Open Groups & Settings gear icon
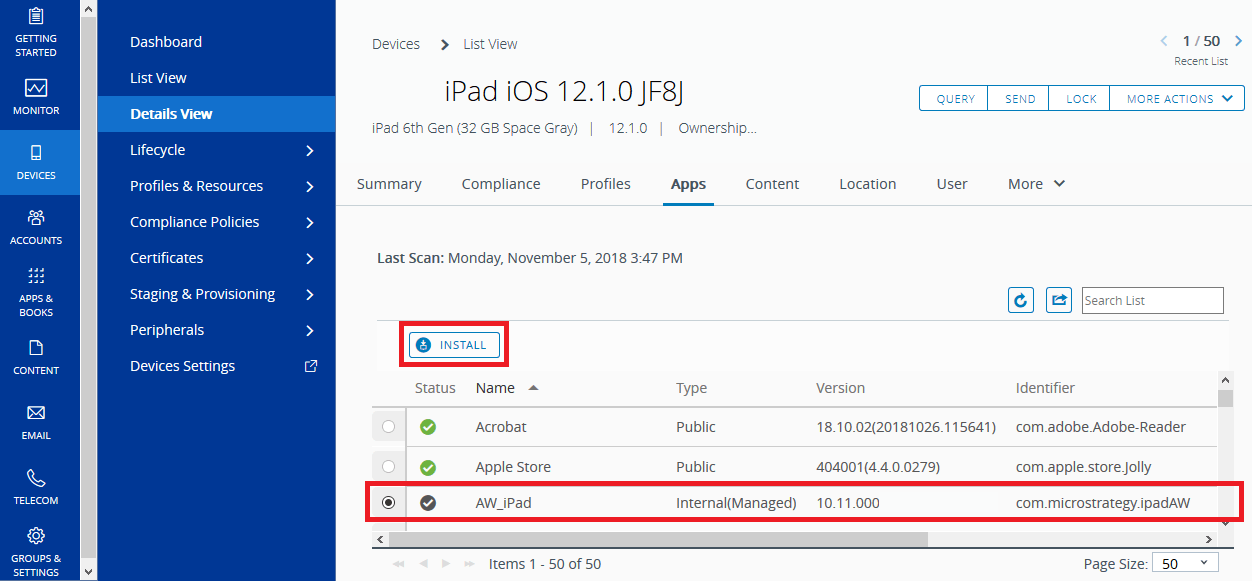The width and height of the screenshot is (1252, 581). click(x=36, y=535)
